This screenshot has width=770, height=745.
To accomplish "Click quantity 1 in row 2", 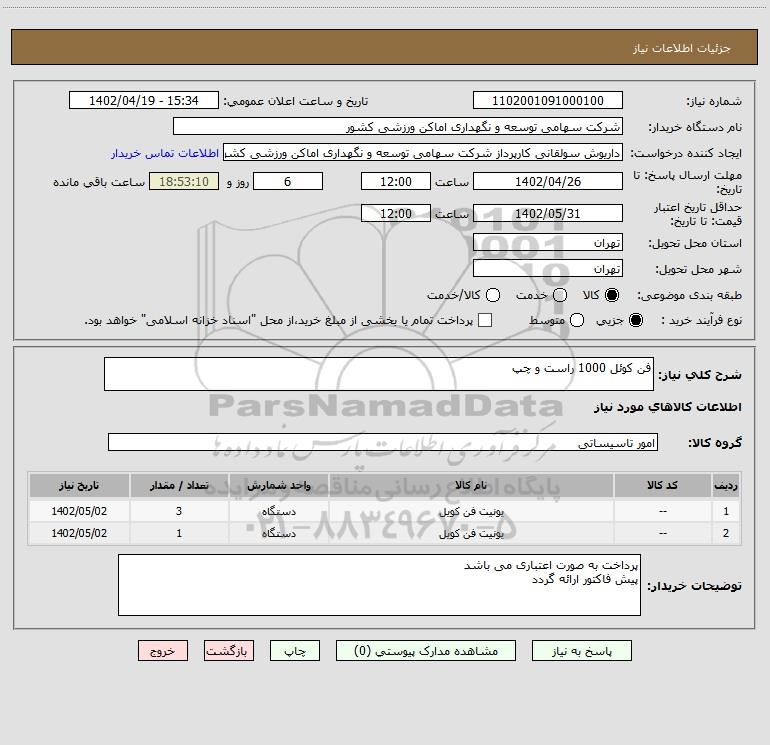I will pos(179,533).
